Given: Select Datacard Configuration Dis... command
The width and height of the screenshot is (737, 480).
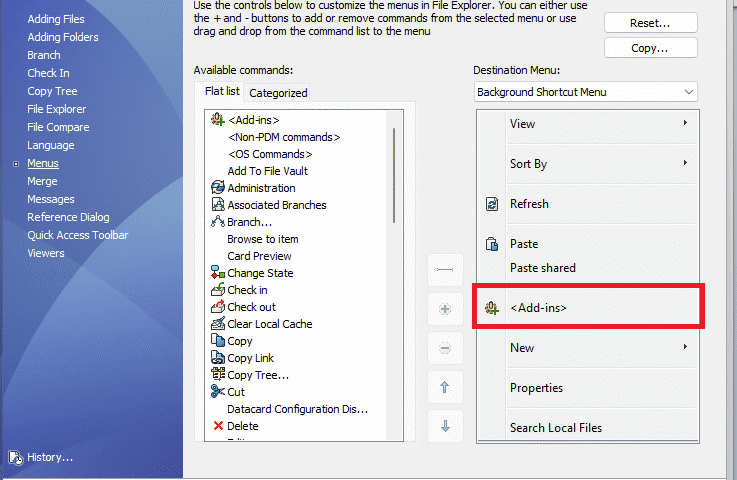Looking at the screenshot, I should [x=297, y=409].
